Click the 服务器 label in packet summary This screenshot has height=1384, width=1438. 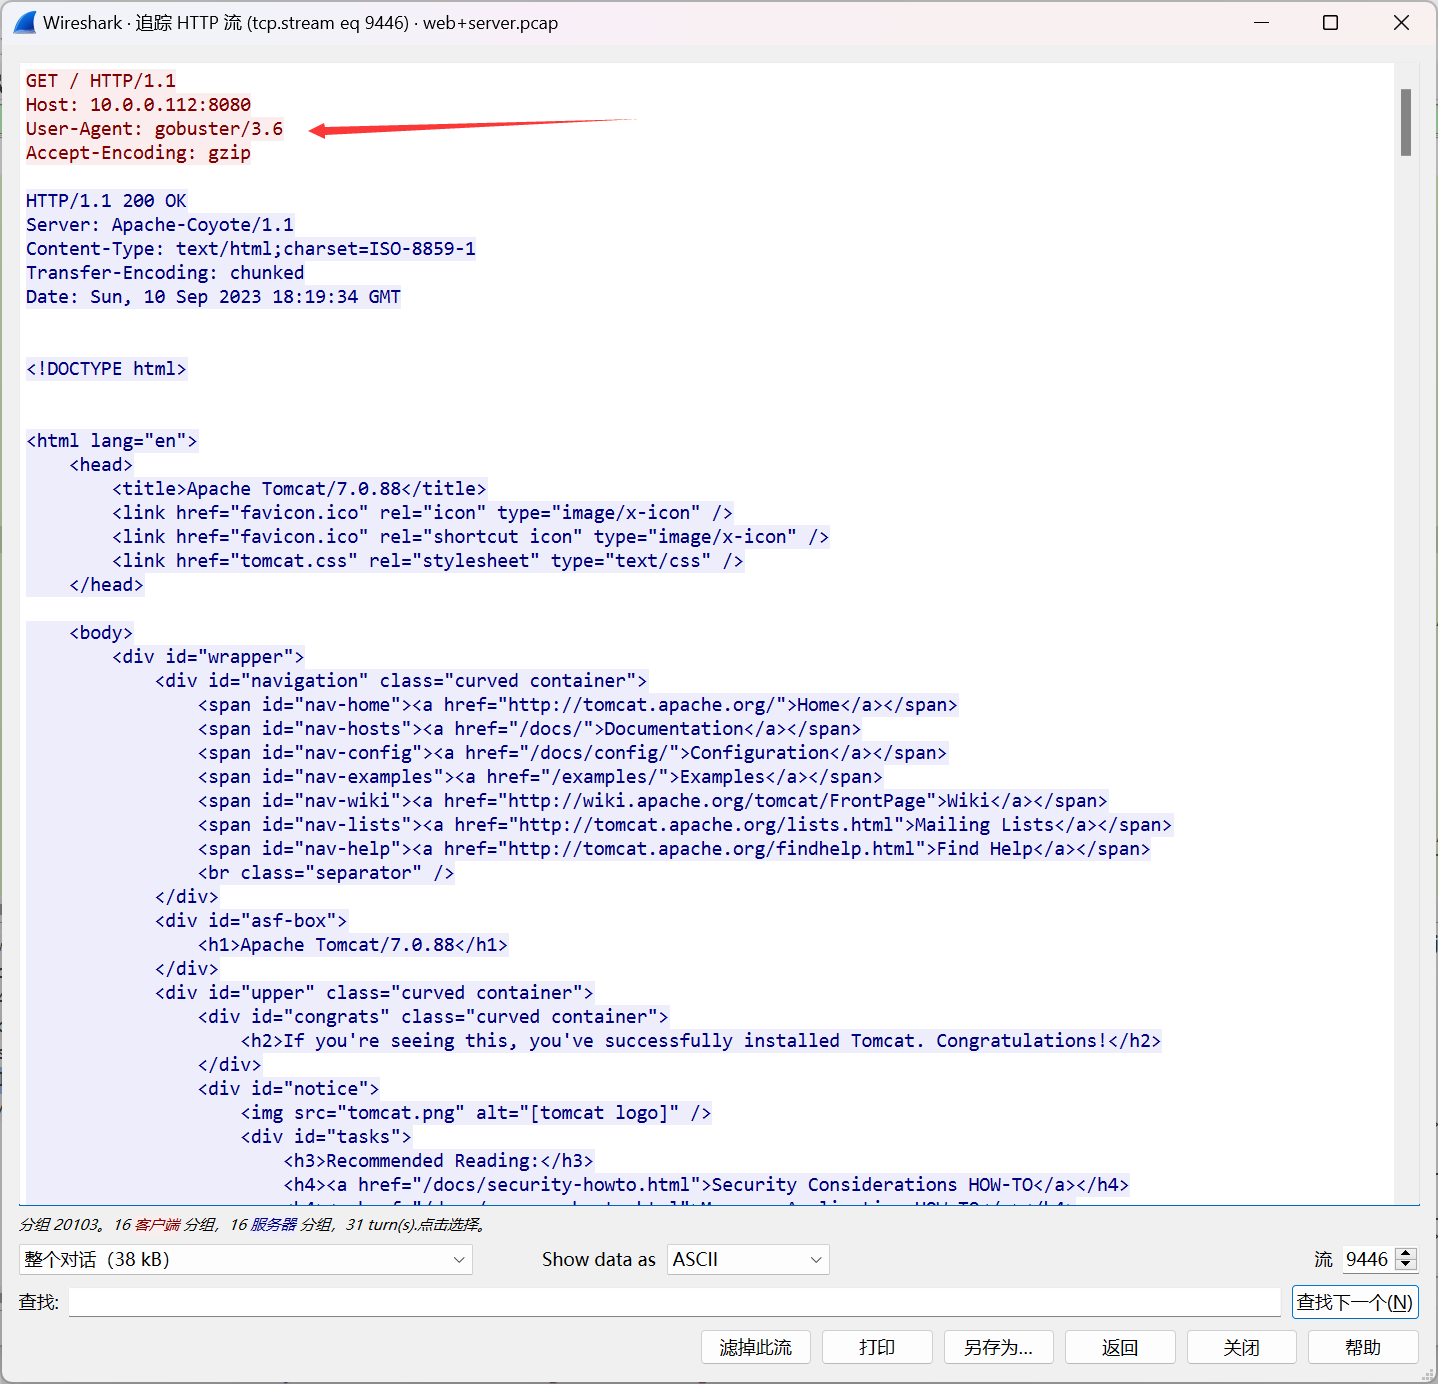273,1224
